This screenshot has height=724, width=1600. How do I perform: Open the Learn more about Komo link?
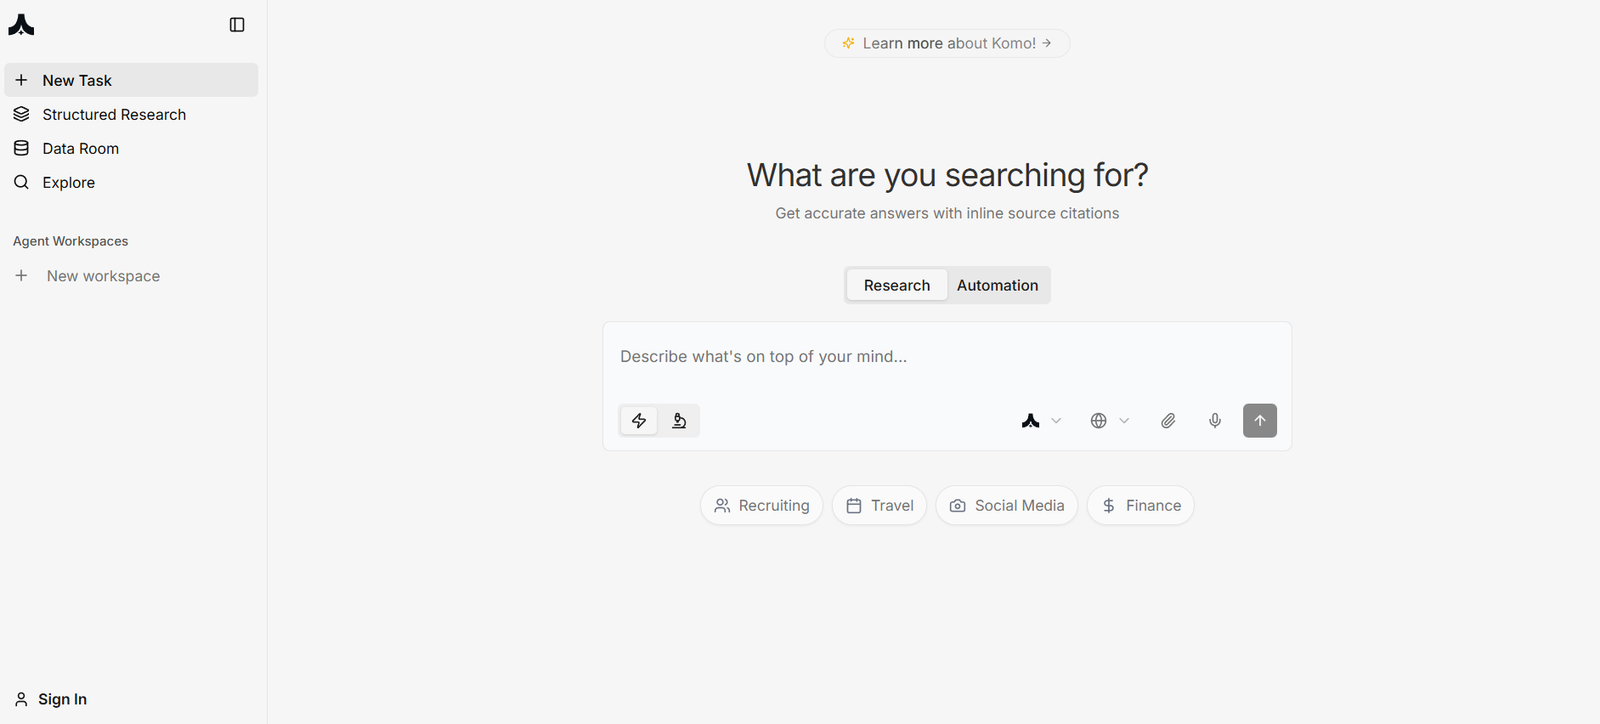(x=947, y=44)
